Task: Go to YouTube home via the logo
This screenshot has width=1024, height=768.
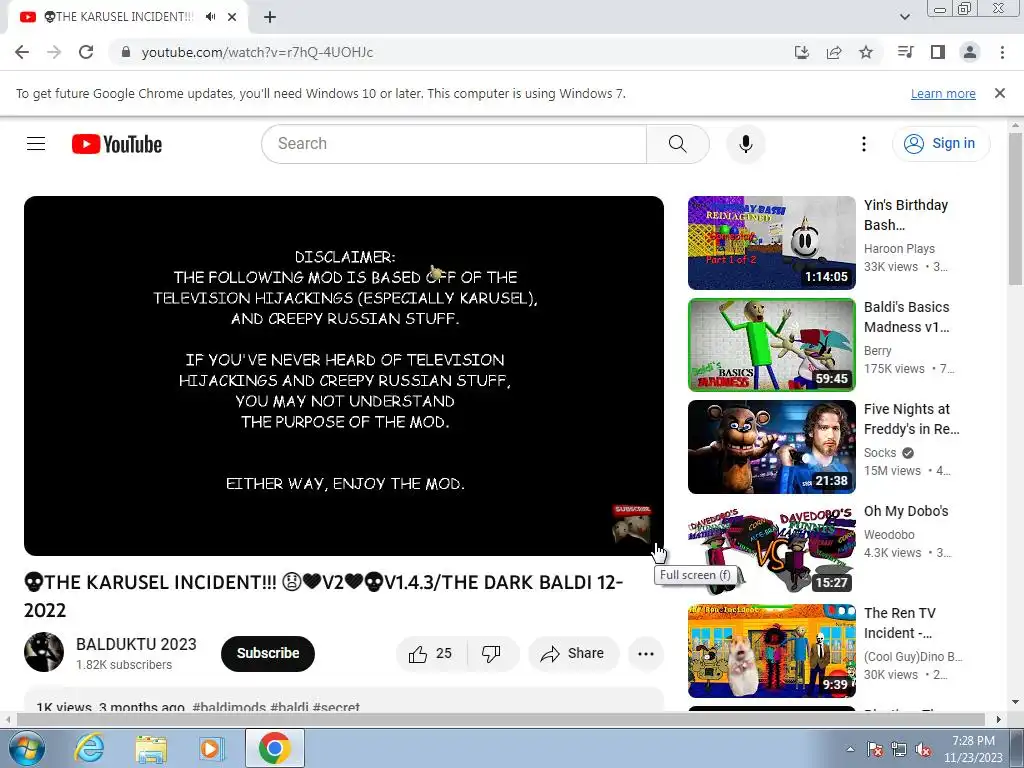Action: [117, 144]
